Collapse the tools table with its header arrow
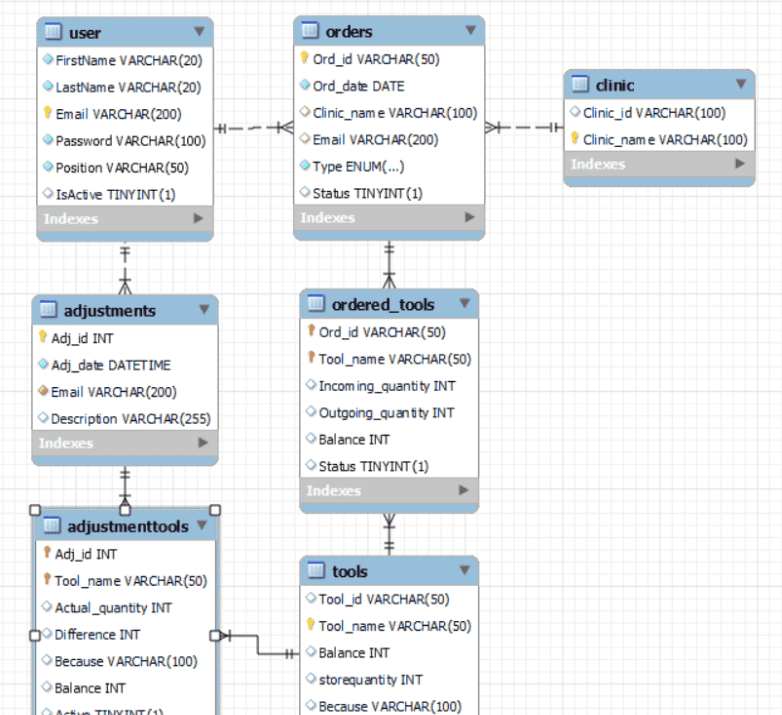 pyautogui.click(x=464, y=570)
